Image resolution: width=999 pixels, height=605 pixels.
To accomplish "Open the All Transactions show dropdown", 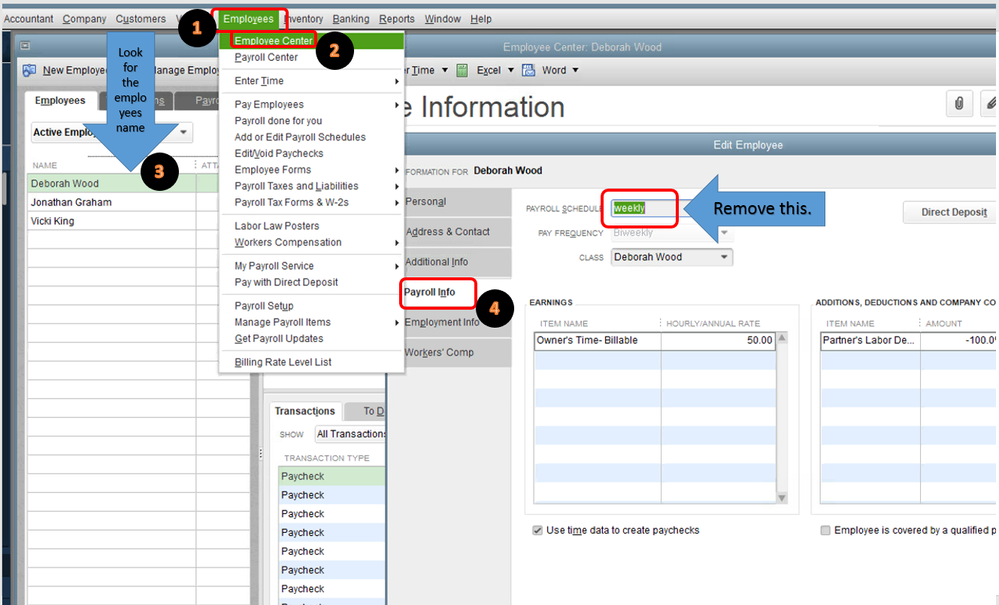I will pyautogui.click(x=350, y=434).
